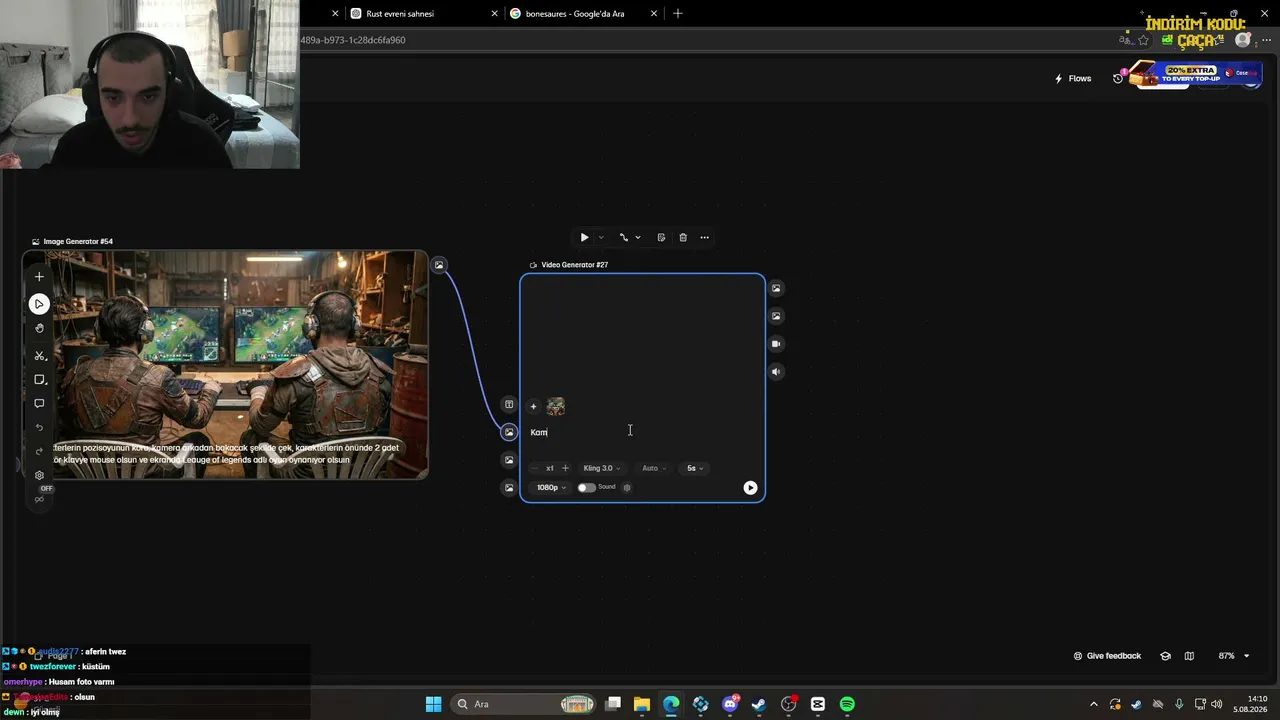1280x720 pixels.
Task: Open CapCut from the taskbar
Action: pyautogui.click(x=818, y=704)
